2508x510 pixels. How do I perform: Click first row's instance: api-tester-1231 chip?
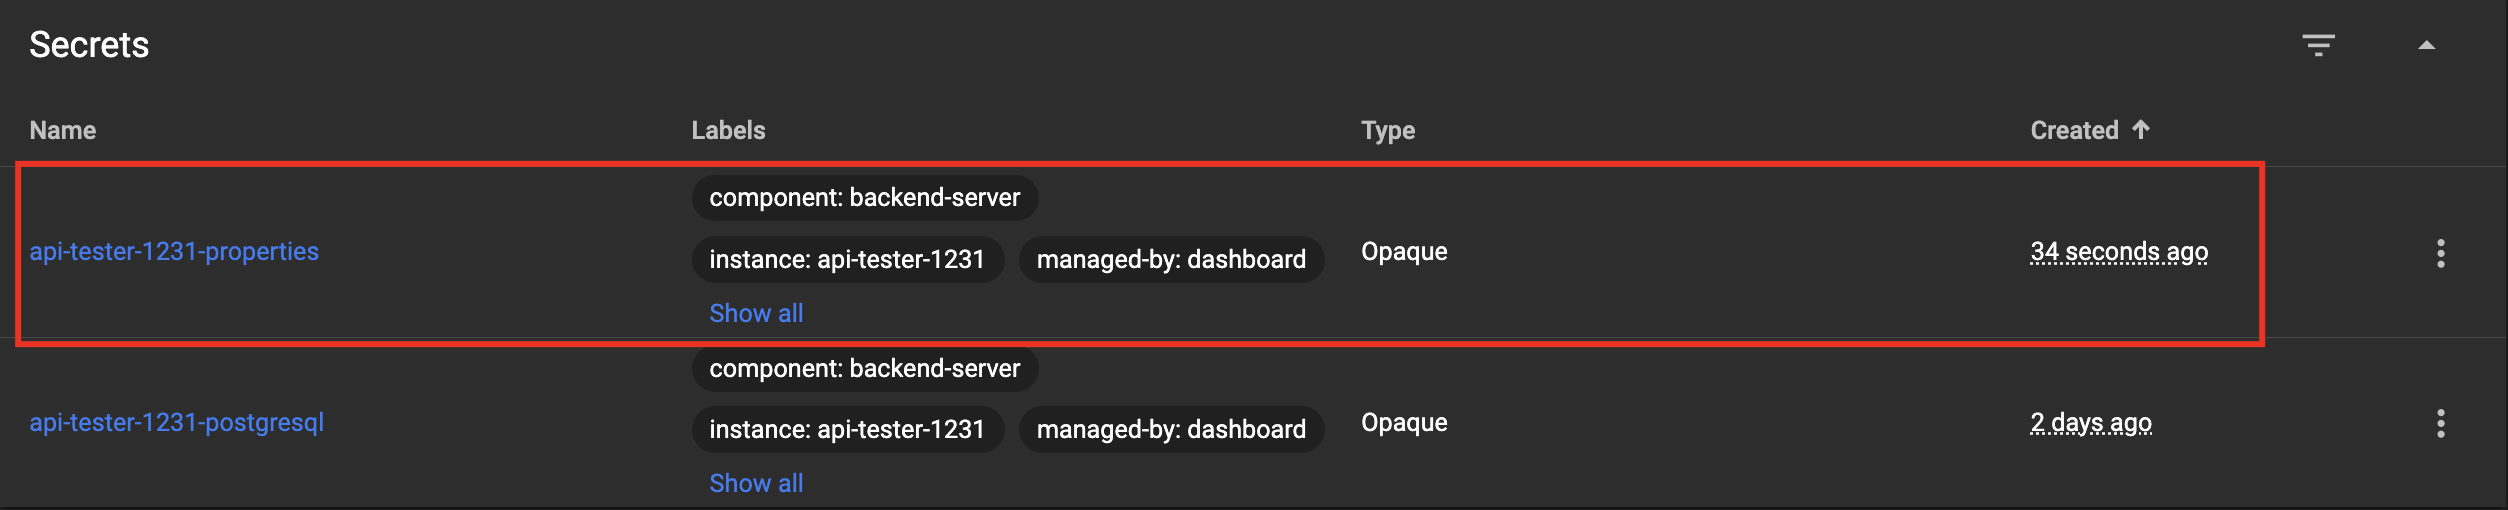pos(847,260)
